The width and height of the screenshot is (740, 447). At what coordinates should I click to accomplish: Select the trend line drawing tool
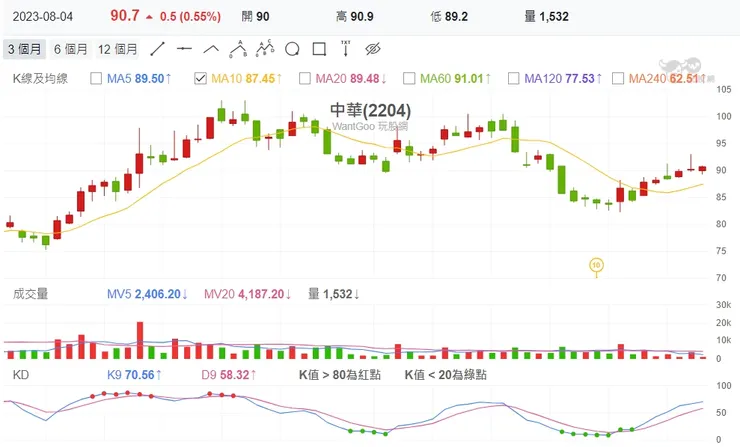(x=158, y=49)
